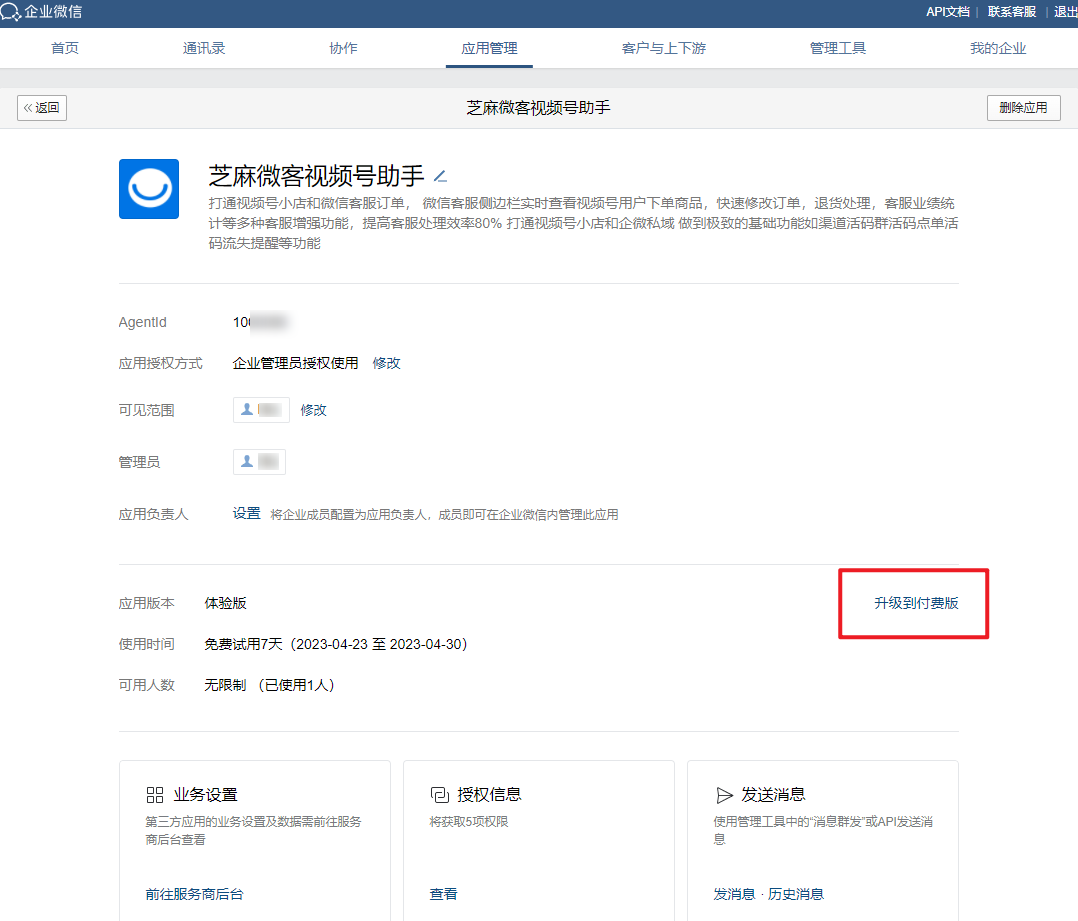
Task: Open the API文档 link
Action: point(947,12)
